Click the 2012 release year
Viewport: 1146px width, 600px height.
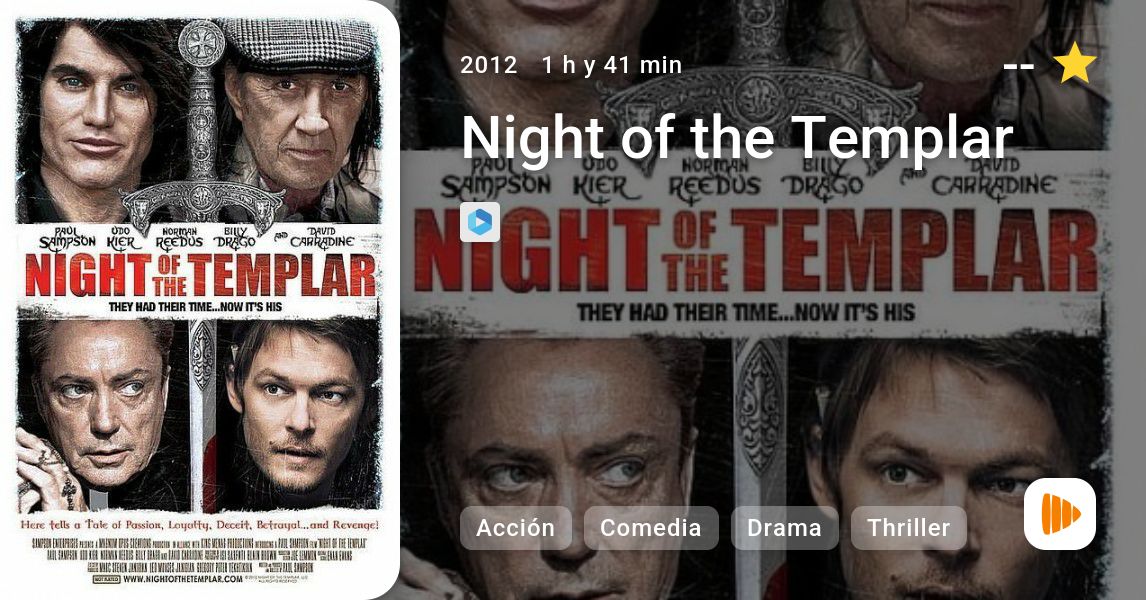click(x=489, y=65)
